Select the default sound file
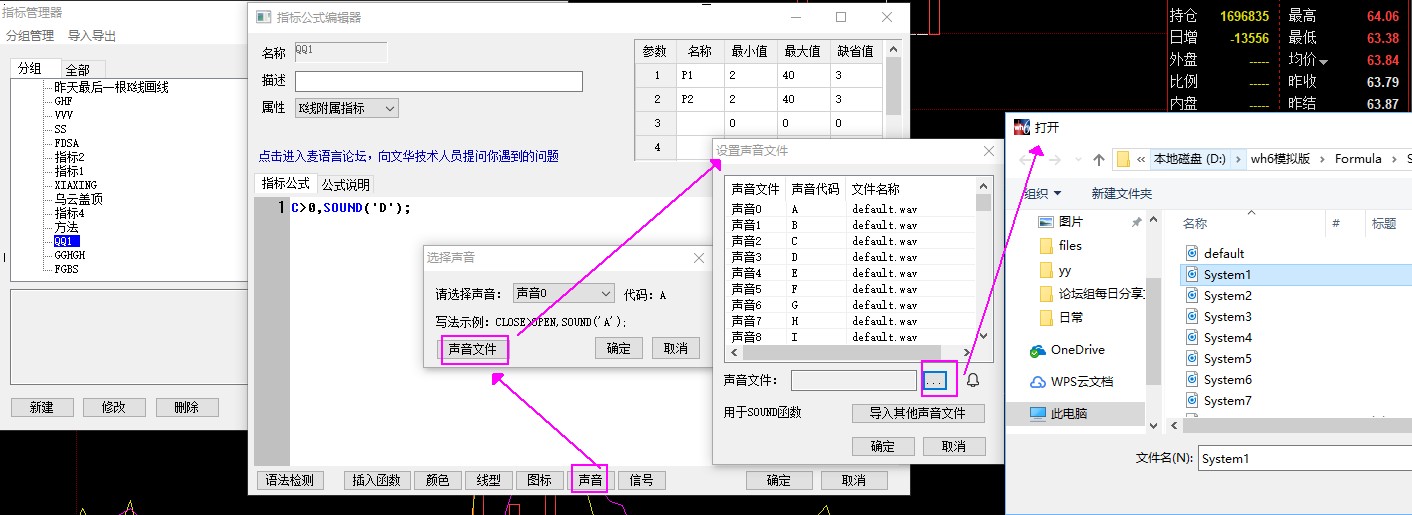The height and width of the screenshot is (515, 1412). pyautogui.click(x=1223, y=254)
